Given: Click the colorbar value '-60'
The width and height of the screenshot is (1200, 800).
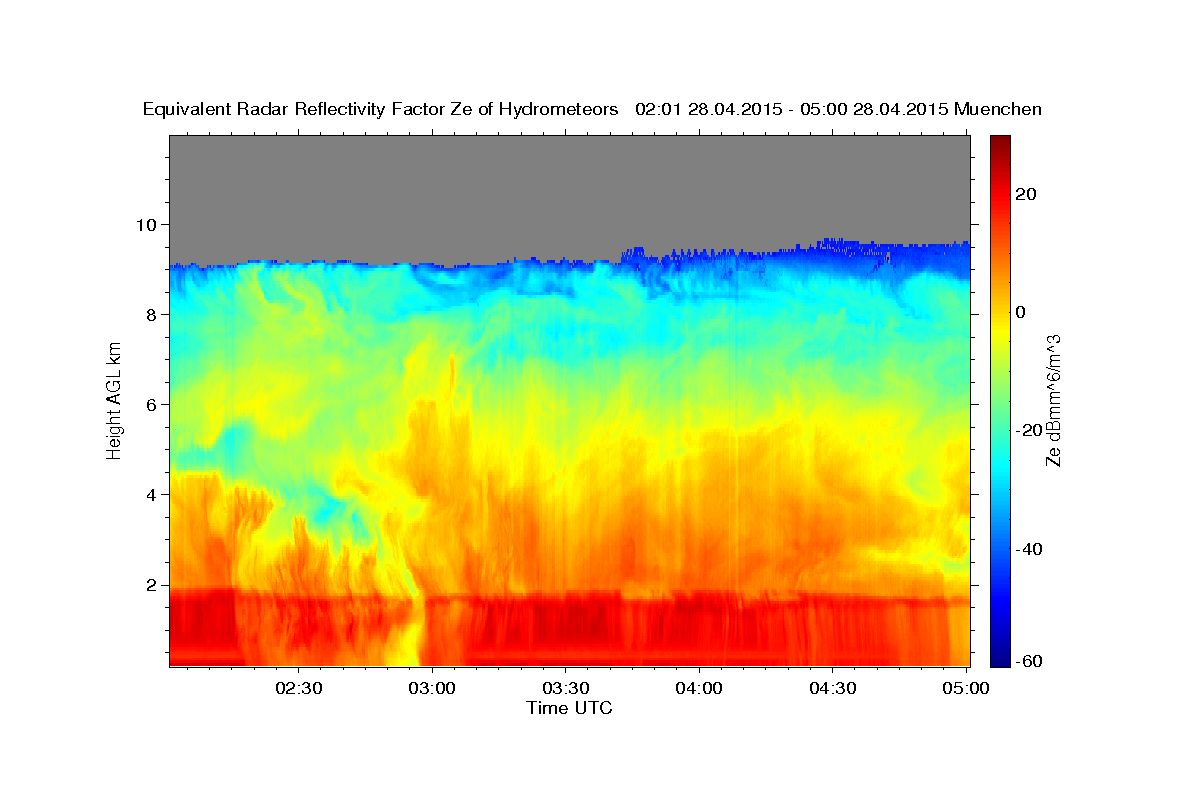Looking at the screenshot, I should tap(1029, 661).
